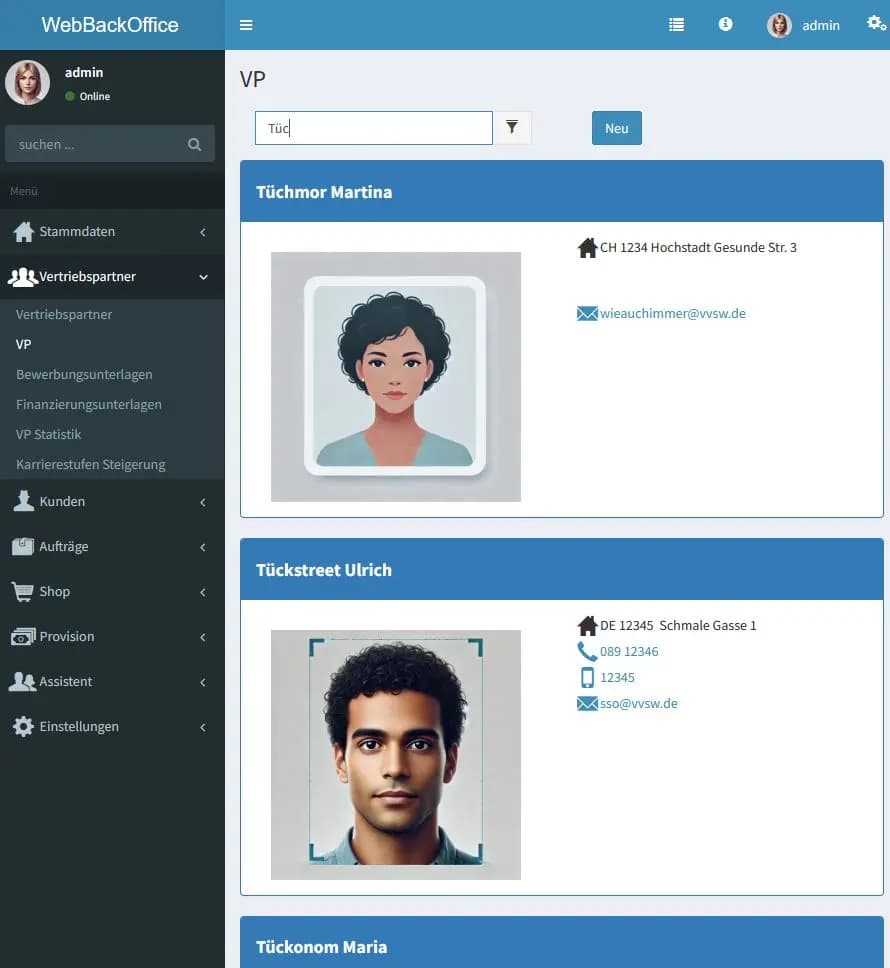Collapse the Vertriebspartner menu section
Image resolution: width=890 pixels, height=968 pixels.
pyautogui.click(x=112, y=276)
